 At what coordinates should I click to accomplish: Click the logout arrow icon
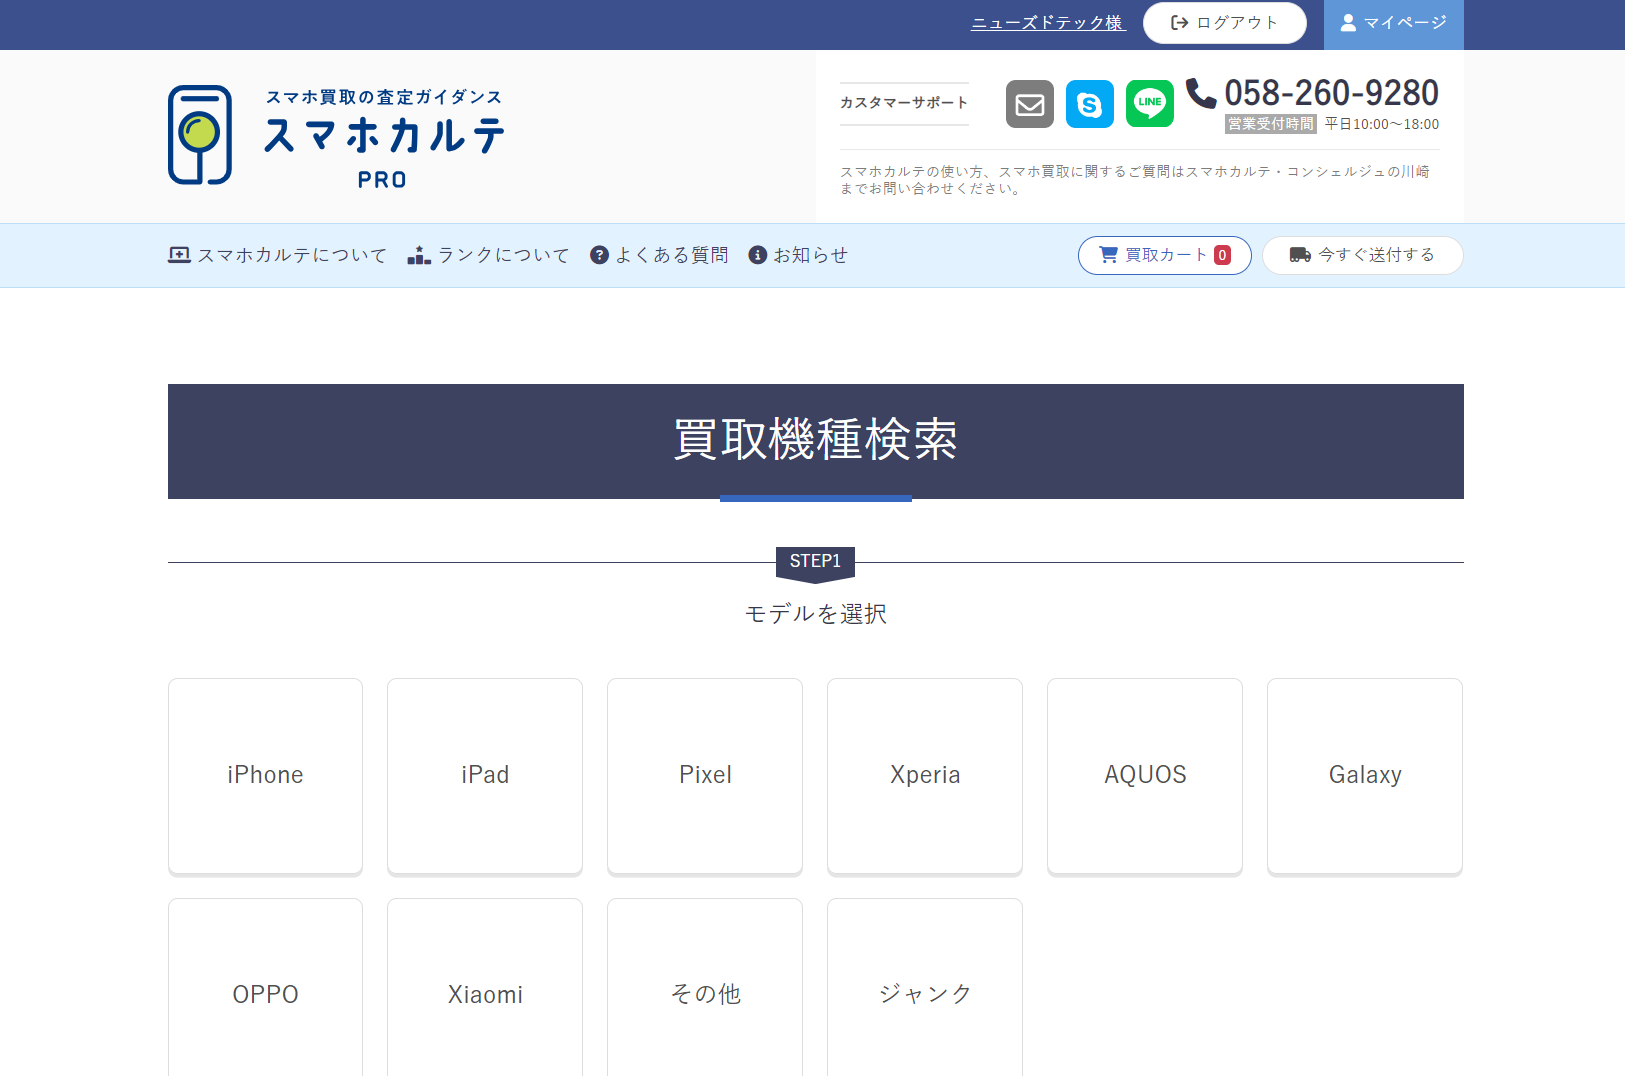tap(1180, 23)
